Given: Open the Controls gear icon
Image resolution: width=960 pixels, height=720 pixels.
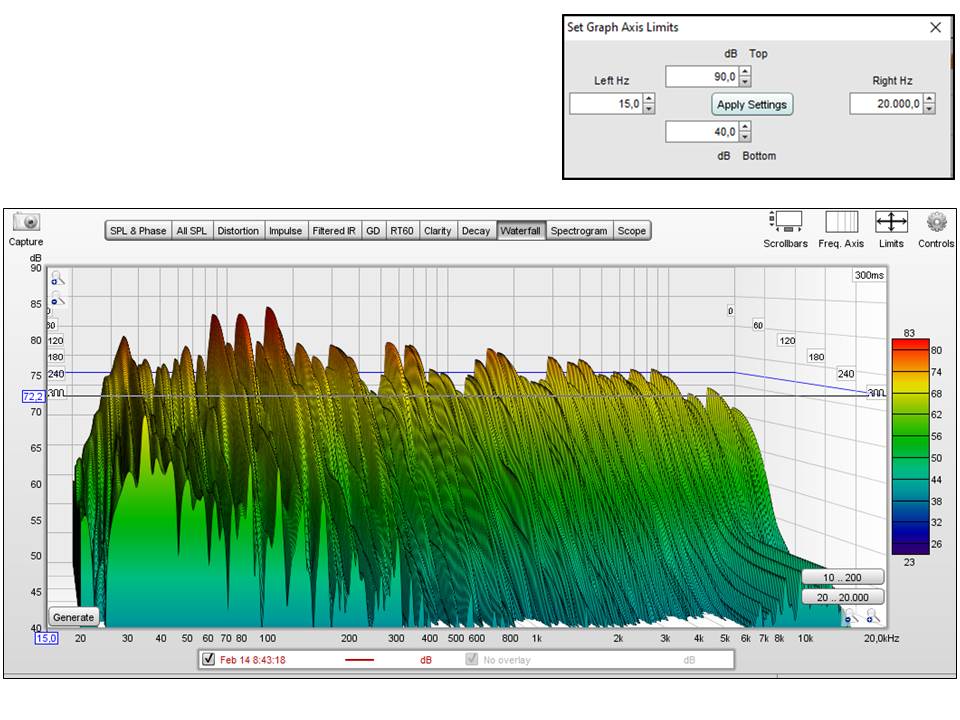Looking at the screenshot, I should pyautogui.click(x=936, y=222).
